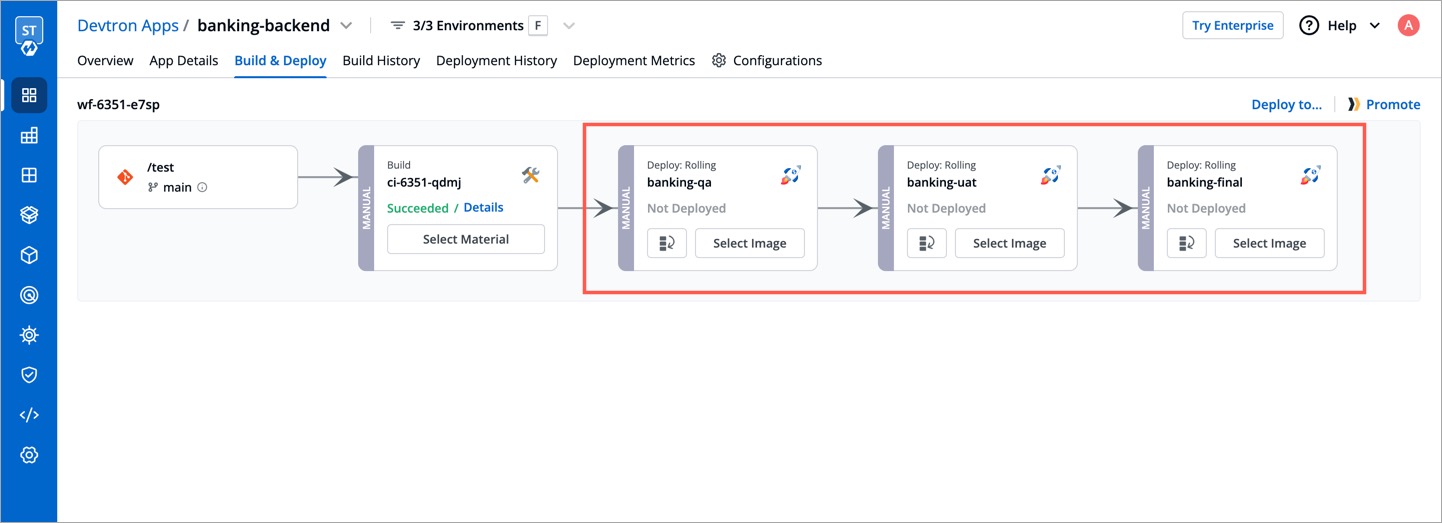Open the Deployment History tab
The width and height of the screenshot is (1442, 523).
[496, 60]
